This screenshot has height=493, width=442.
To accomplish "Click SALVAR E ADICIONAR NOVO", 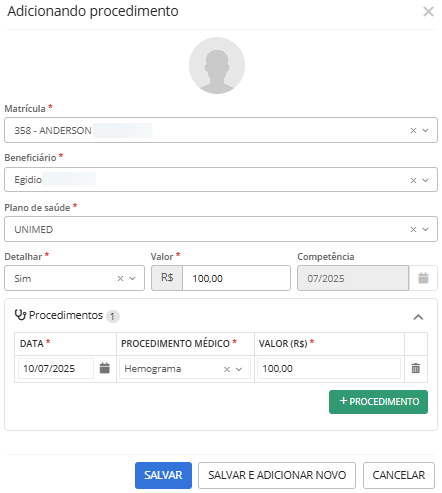I will [x=277, y=475].
